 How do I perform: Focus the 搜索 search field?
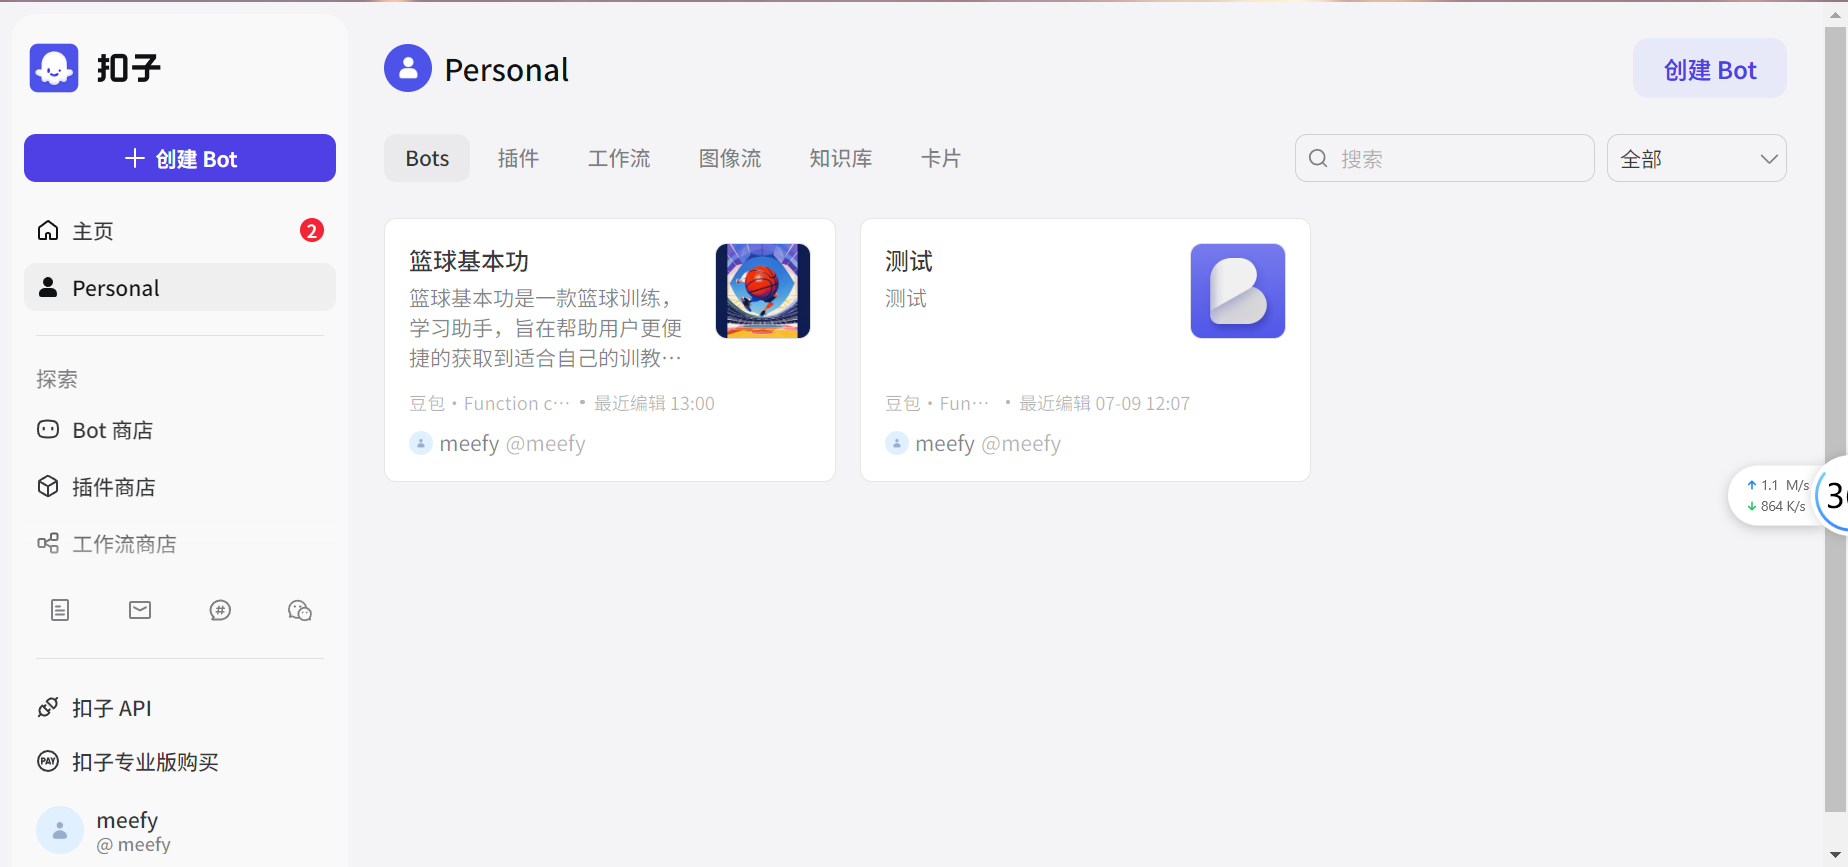[x=1444, y=158]
